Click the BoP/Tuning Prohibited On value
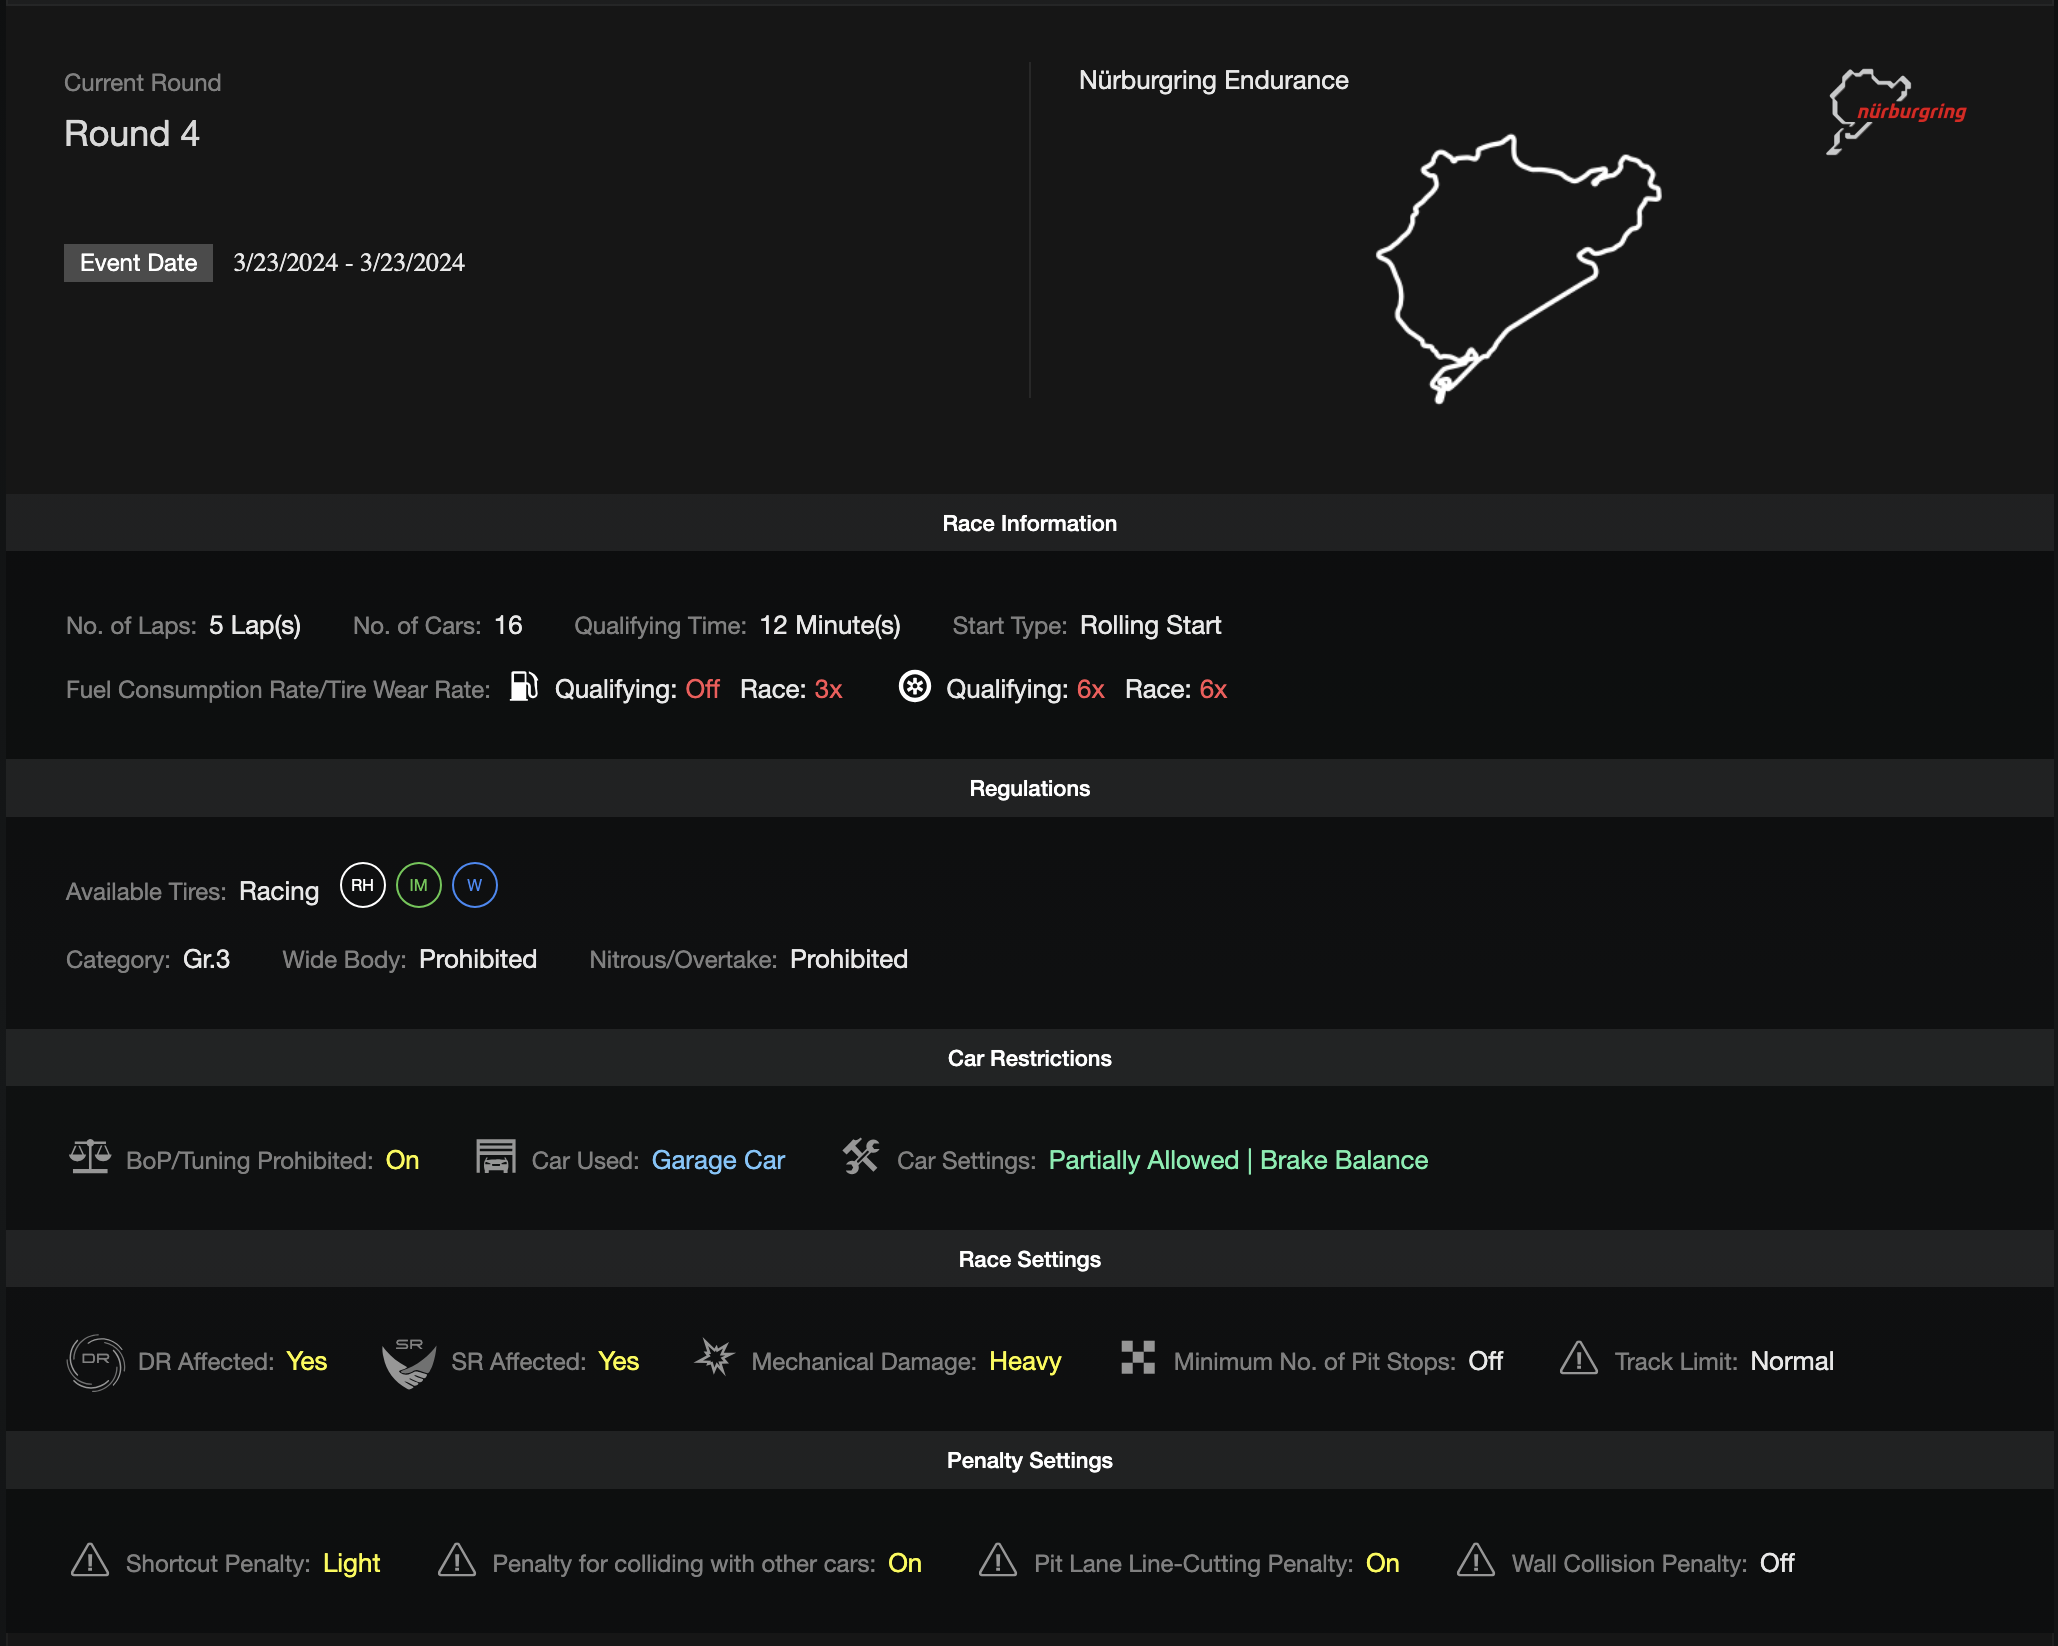2058x1646 pixels. pyautogui.click(x=402, y=1160)
